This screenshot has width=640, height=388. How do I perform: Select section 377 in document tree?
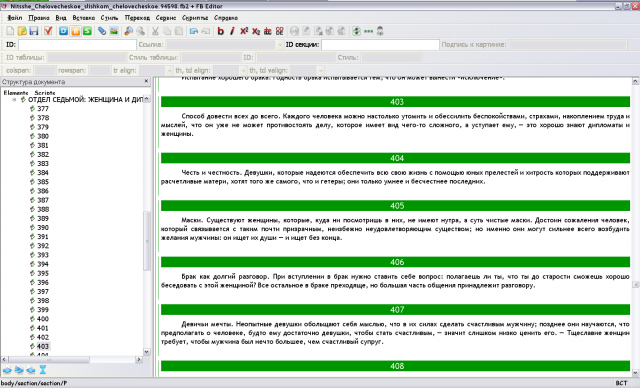43,109
